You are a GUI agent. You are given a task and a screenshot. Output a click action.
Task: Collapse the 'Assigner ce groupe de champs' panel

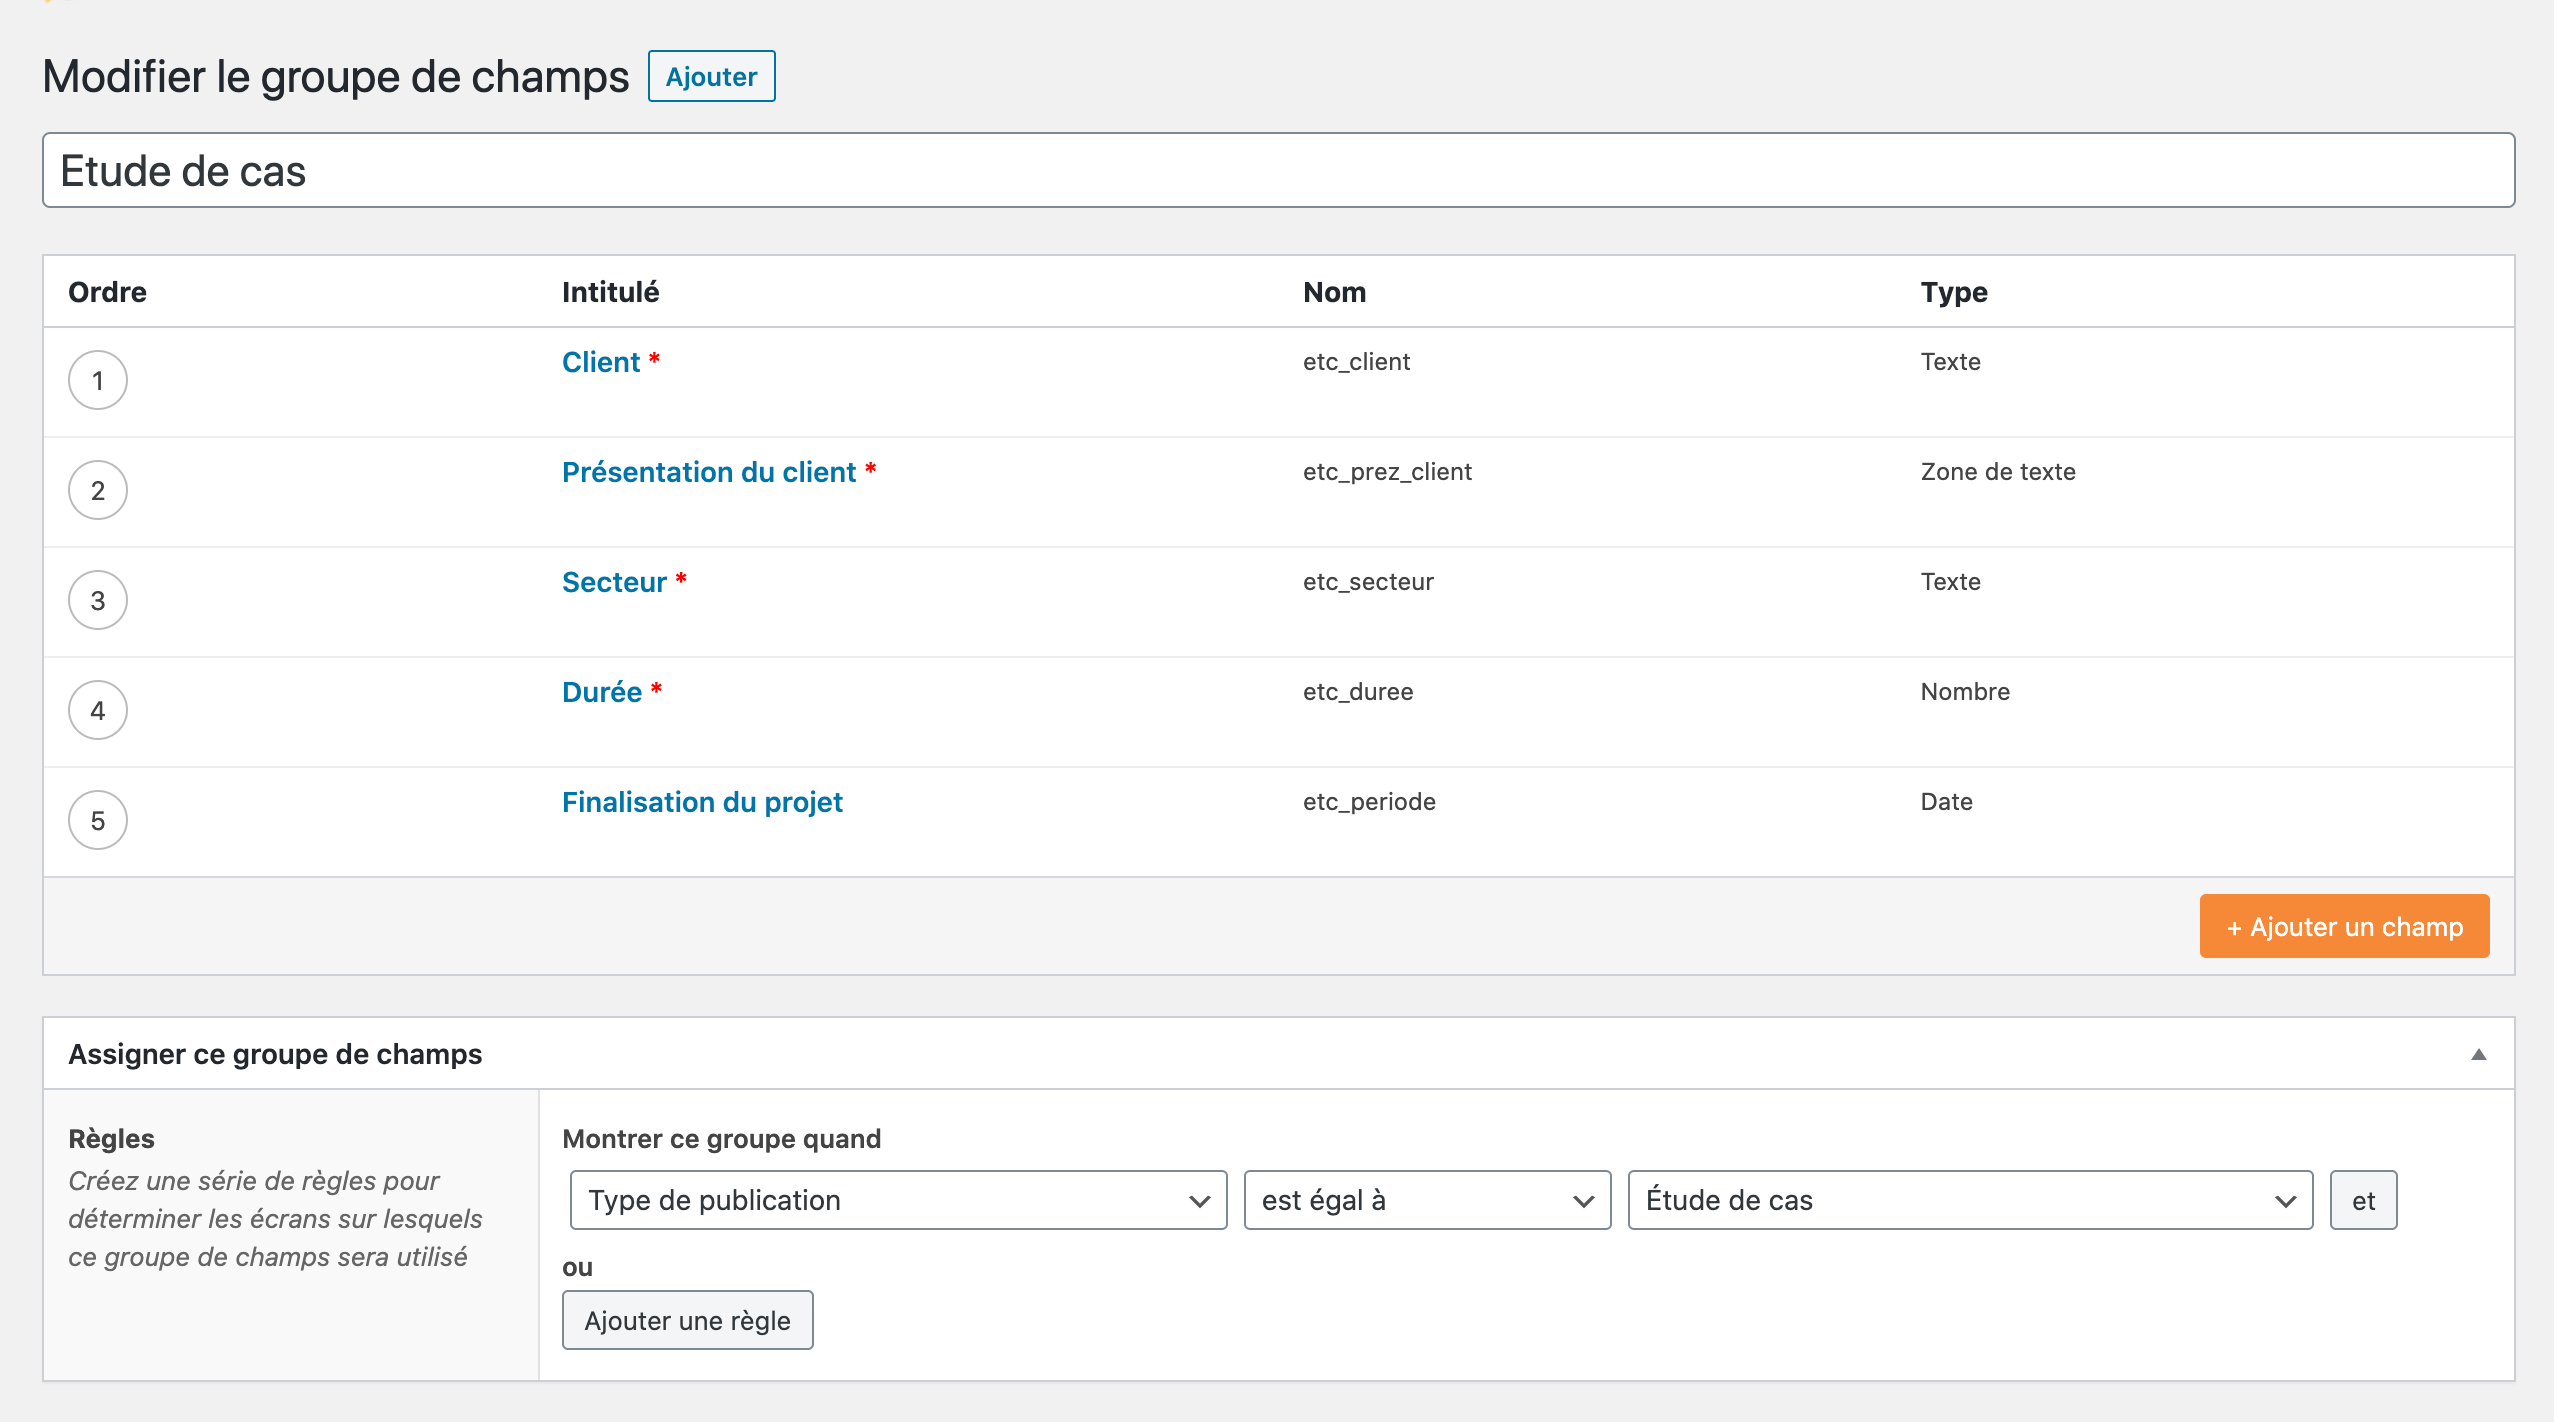coord(2478,1054)
